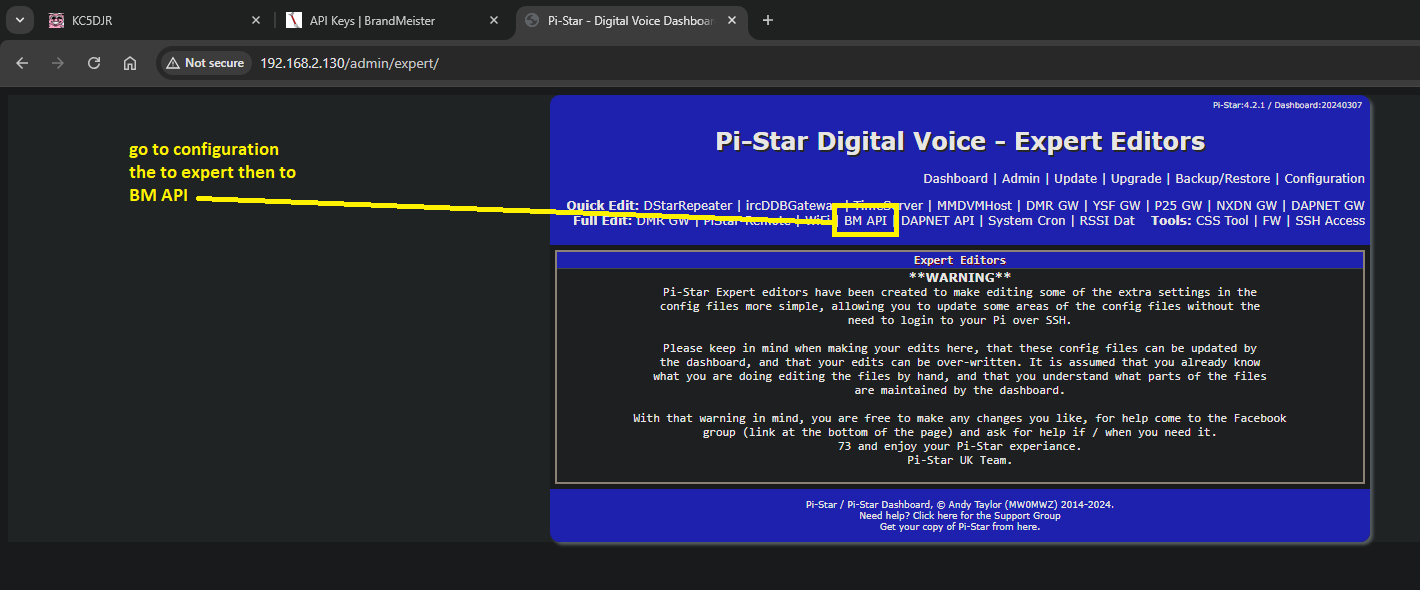
Task: Click the Expert Editors section header
Action: tap(960, 260)
